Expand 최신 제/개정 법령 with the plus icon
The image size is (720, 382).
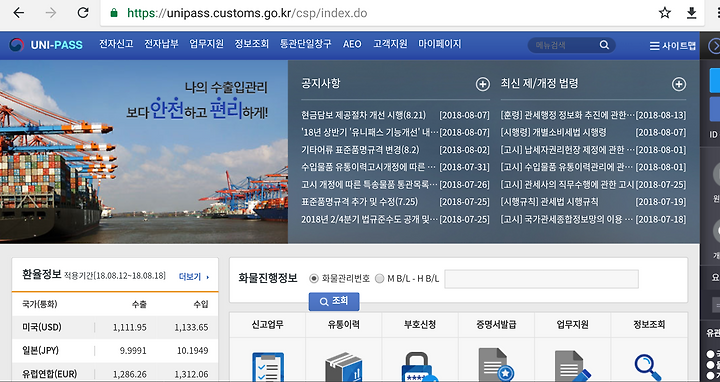(679, 84)
